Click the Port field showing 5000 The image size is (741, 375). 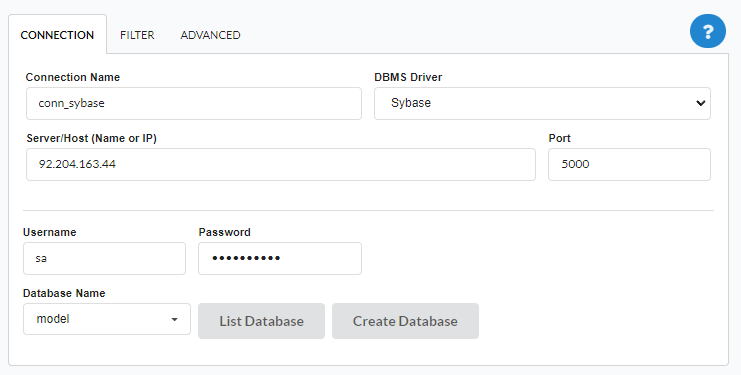coord(629,164)
